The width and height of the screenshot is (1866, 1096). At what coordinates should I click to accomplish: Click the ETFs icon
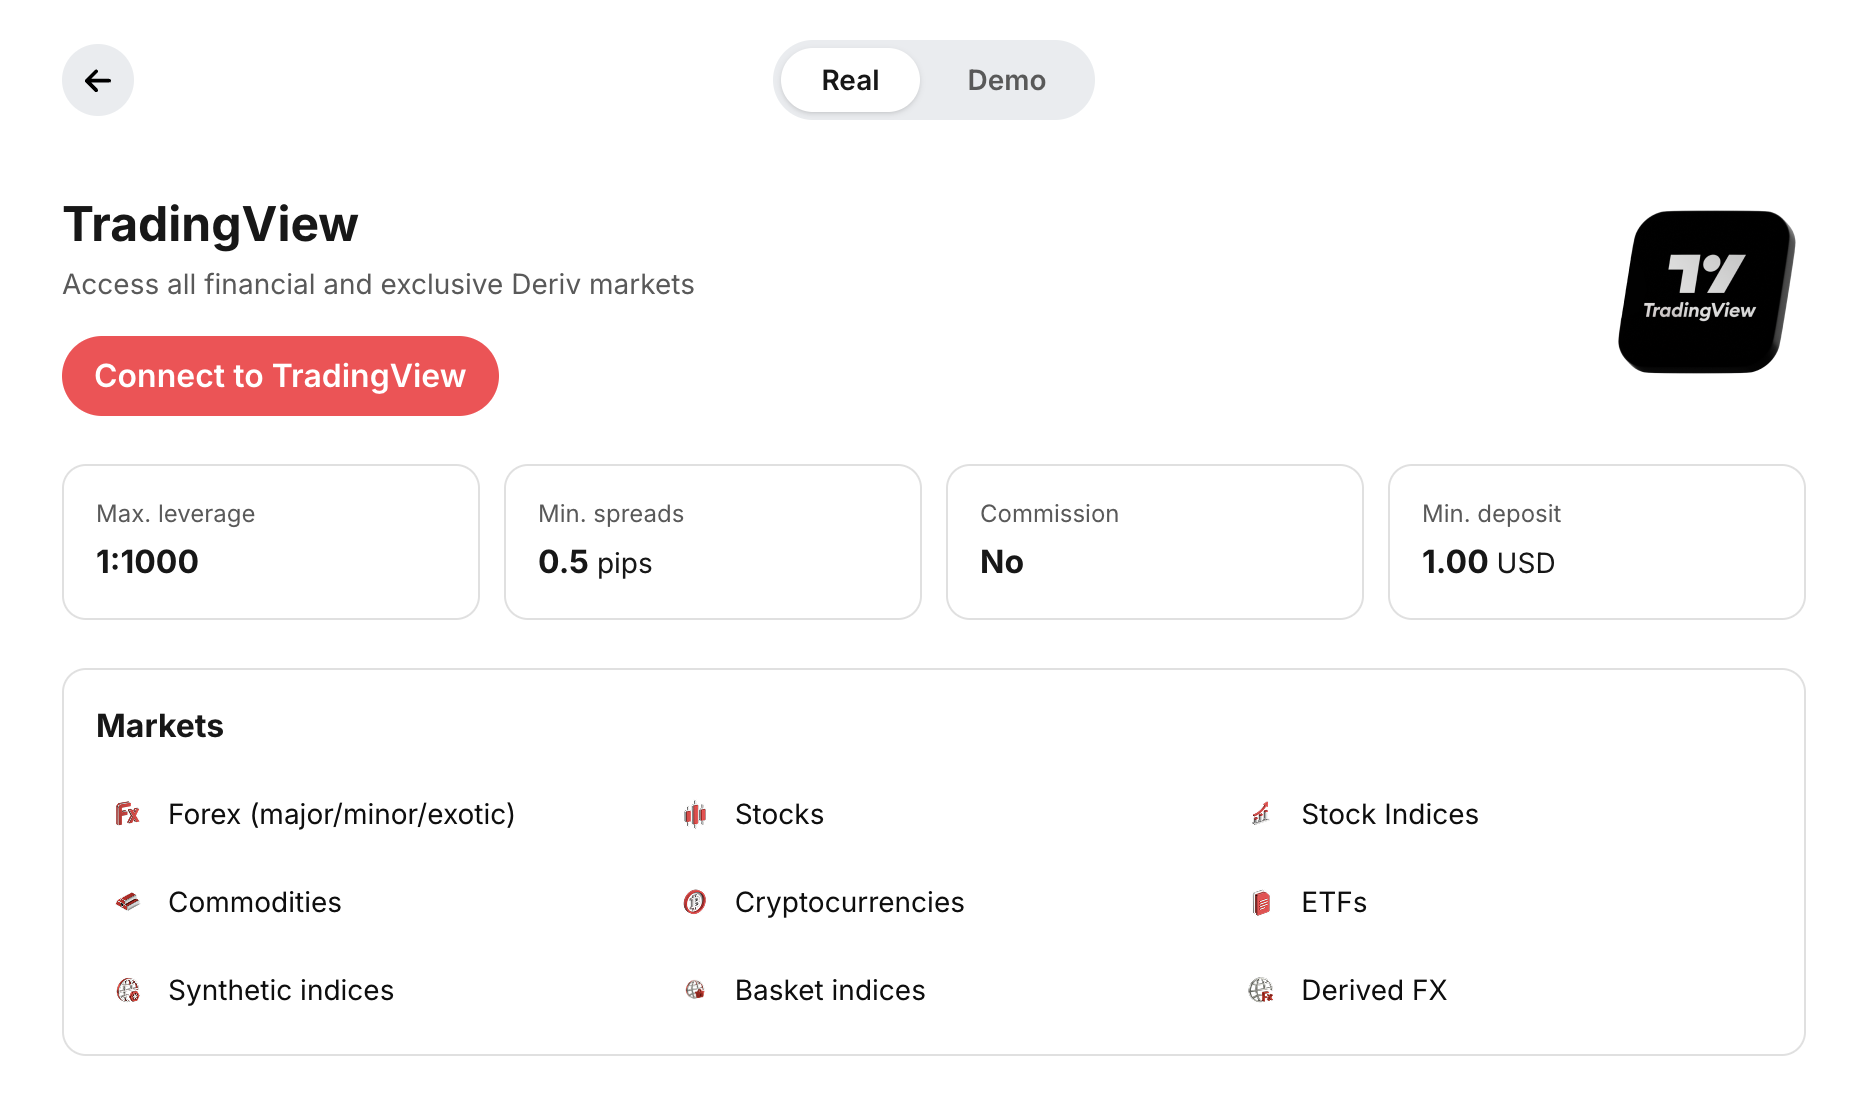point(1261,902)
